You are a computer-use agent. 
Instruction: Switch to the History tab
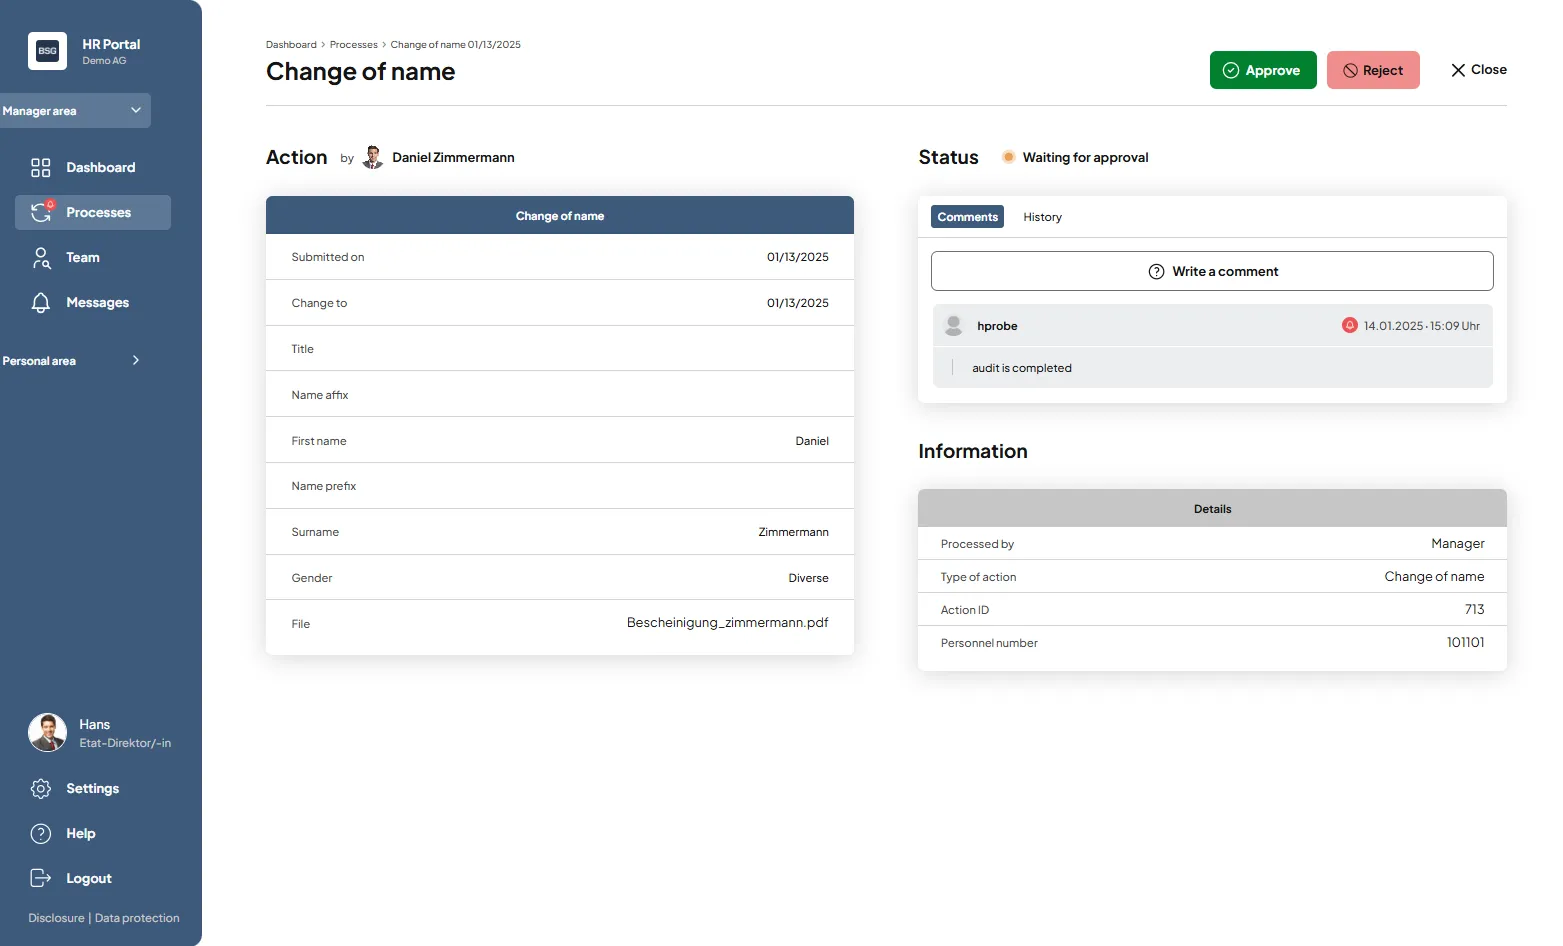coord(1042,217)
